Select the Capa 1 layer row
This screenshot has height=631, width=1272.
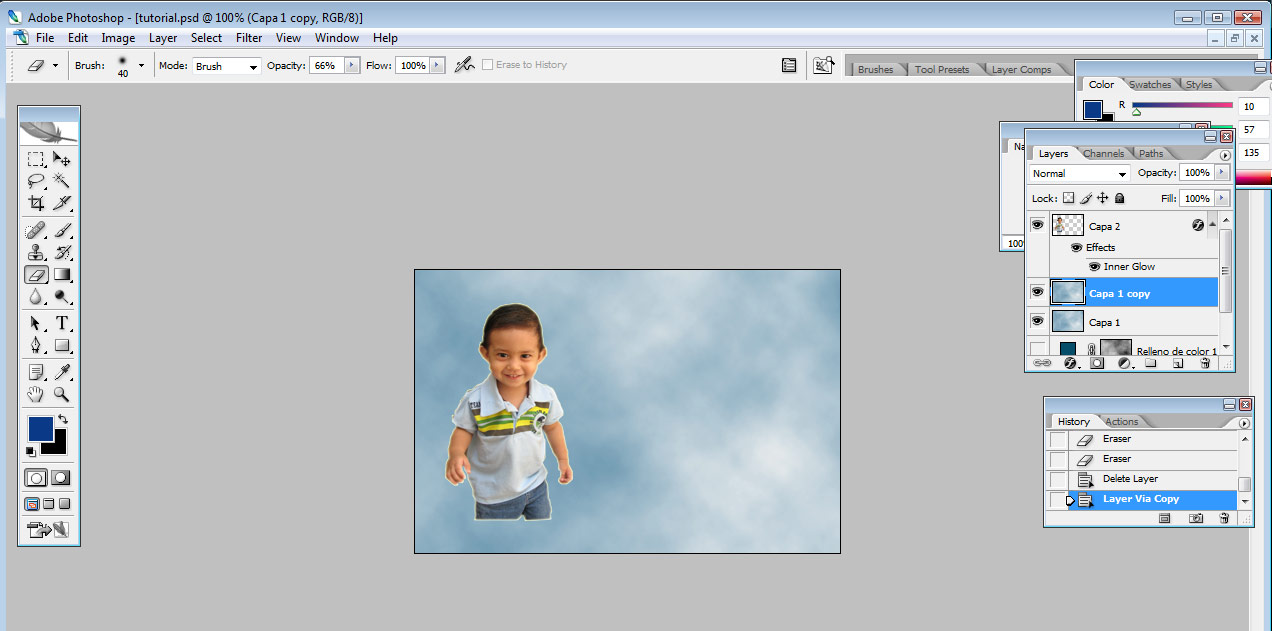(x=1133, y=322)
